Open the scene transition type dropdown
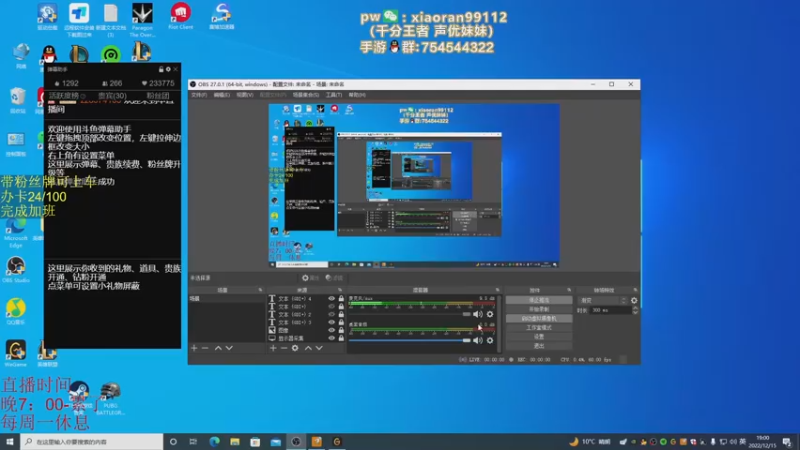Viewport: 800px width, 450px height. pyautogui.click(x=603, y=301)
